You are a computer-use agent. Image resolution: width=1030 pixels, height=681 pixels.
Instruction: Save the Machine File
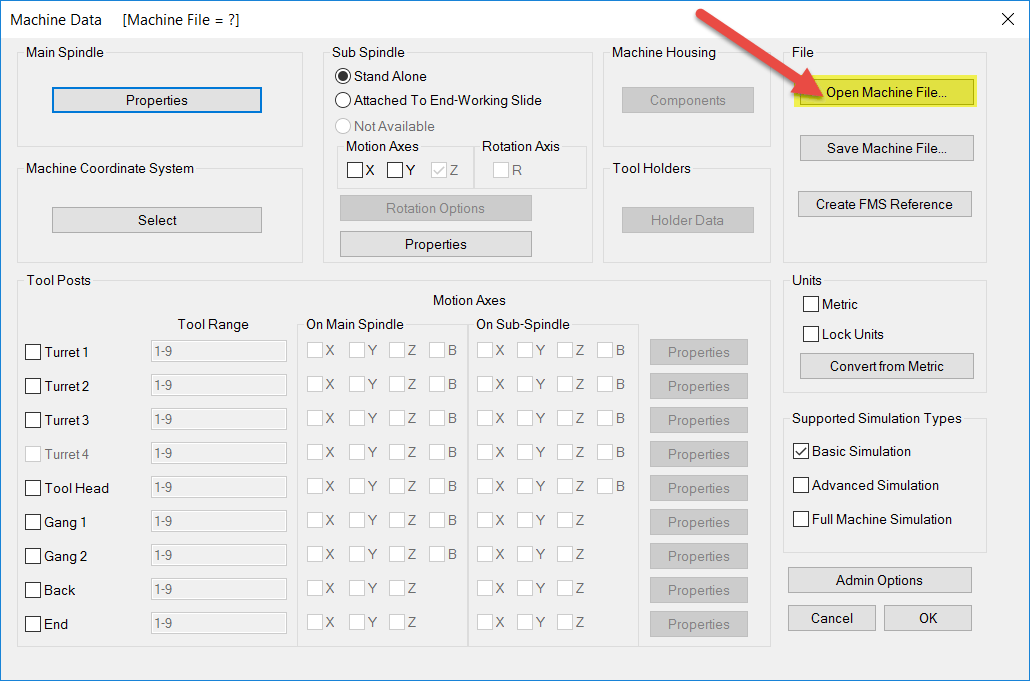886,147
